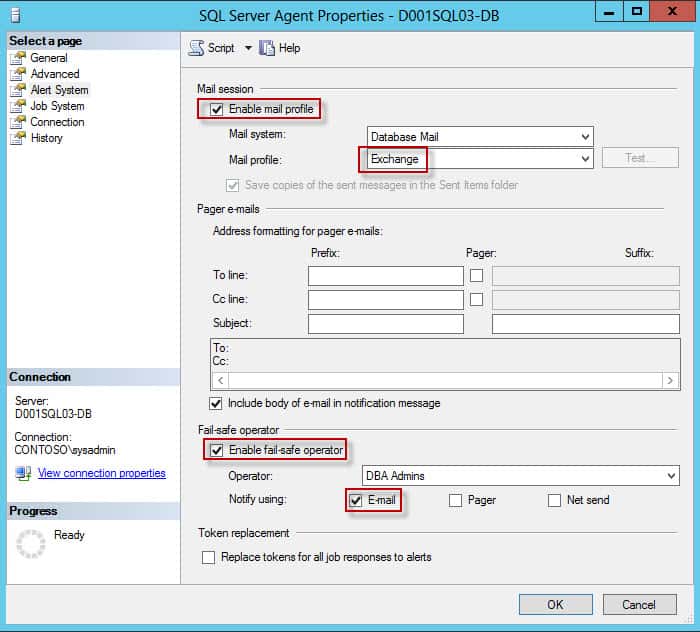This screenshot has width=700, height=632.
Task: Check the Net send notify checkbox
Action: [x=554, y=500]
